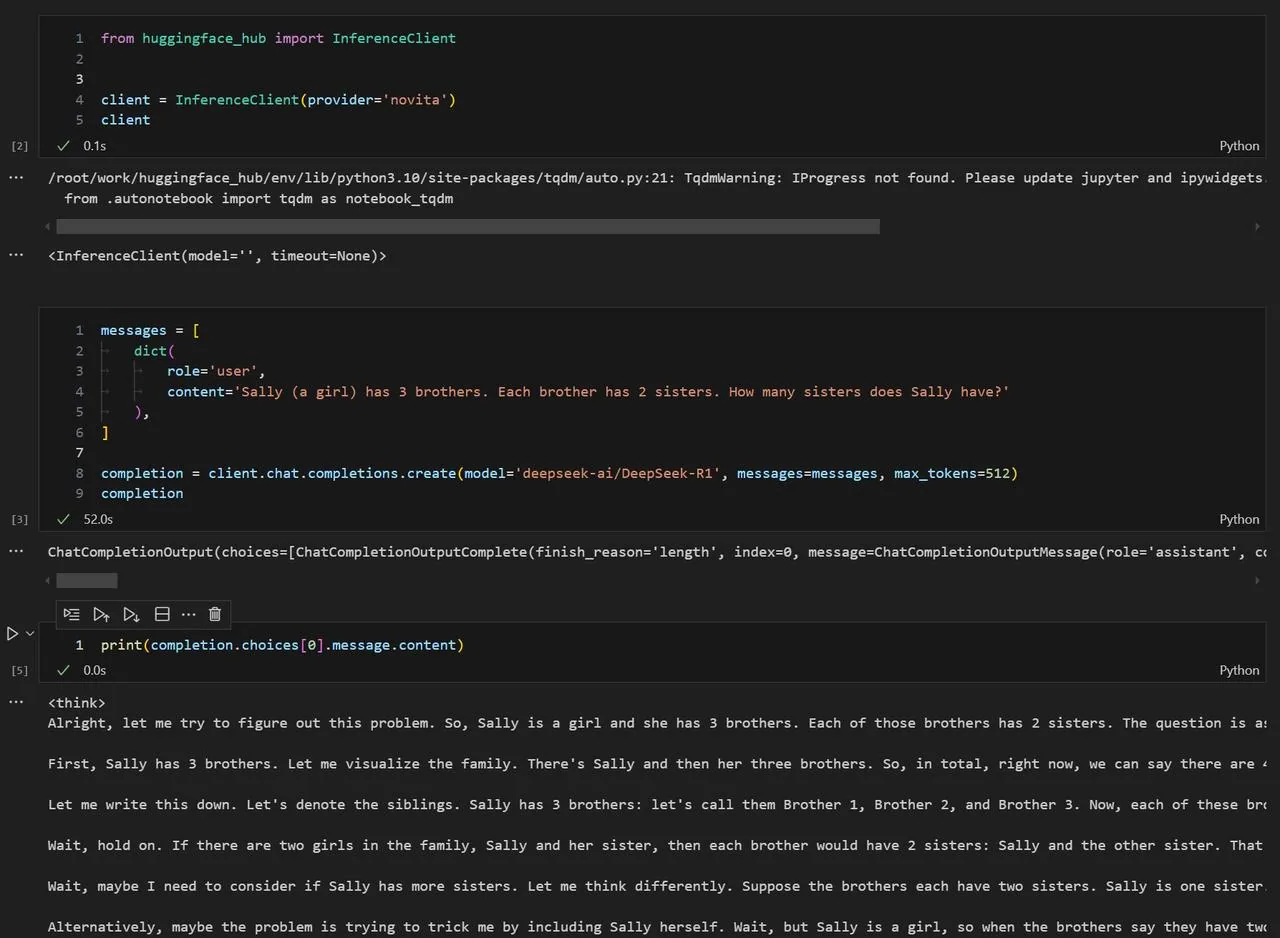This screenshot has width=1280, height=938.
Task: Click output line starting 'Wait, hold on'
Action: click(657, 845)
